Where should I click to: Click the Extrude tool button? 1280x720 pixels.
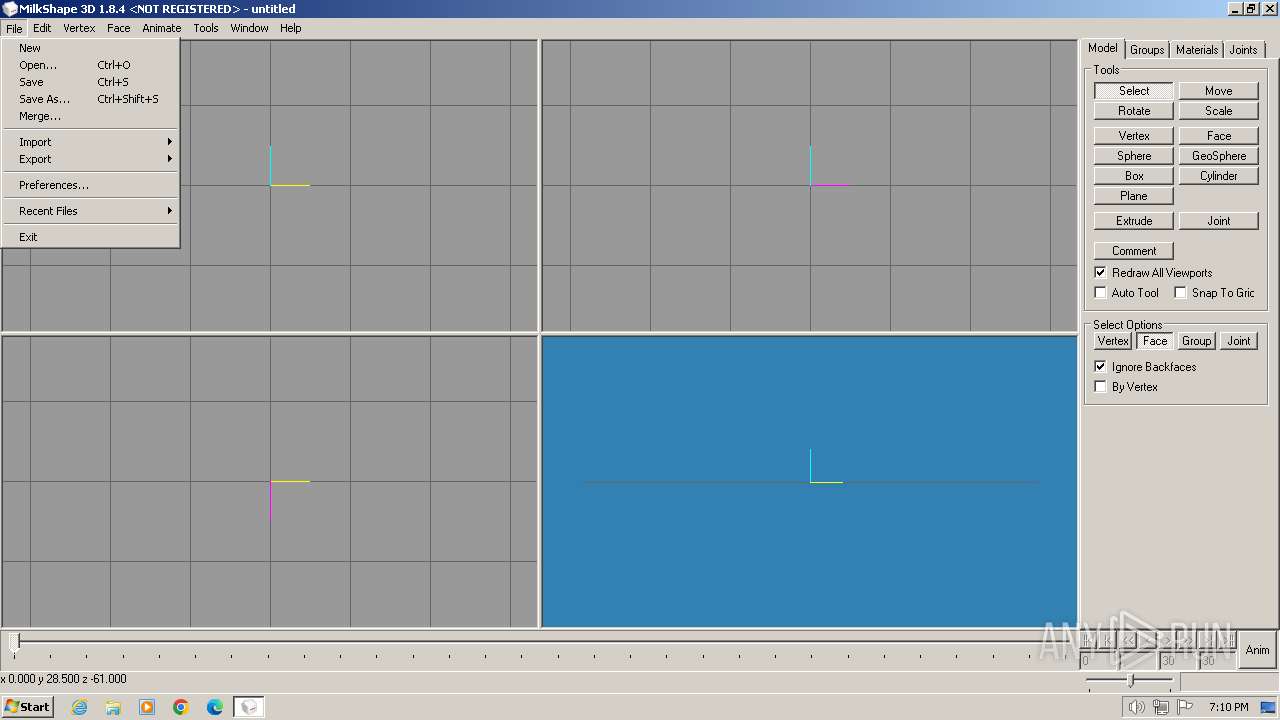coord(1134,221)
